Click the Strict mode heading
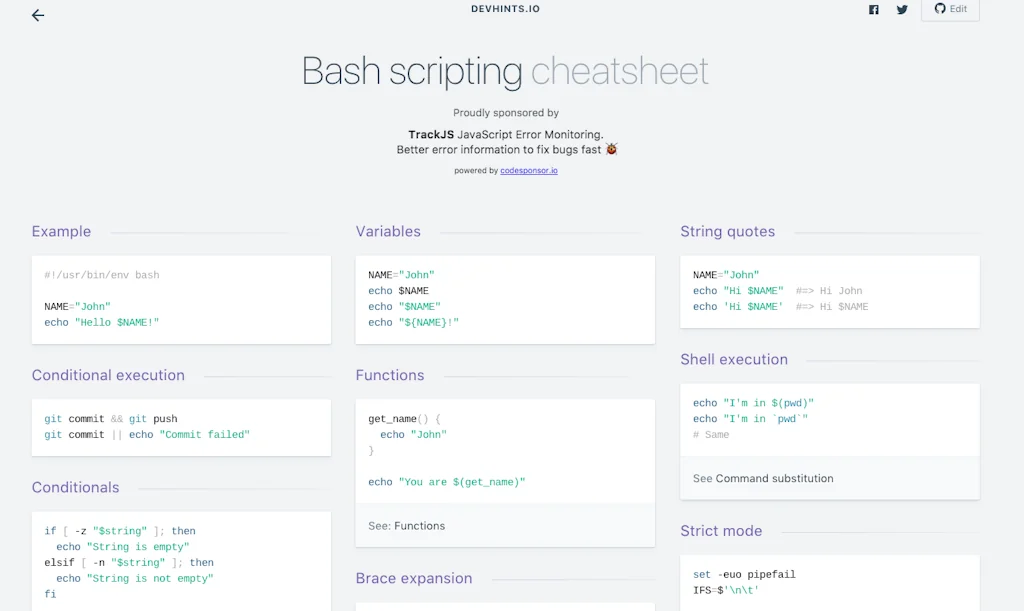Screen dimensions: 1024x611 tap(721, 532)
